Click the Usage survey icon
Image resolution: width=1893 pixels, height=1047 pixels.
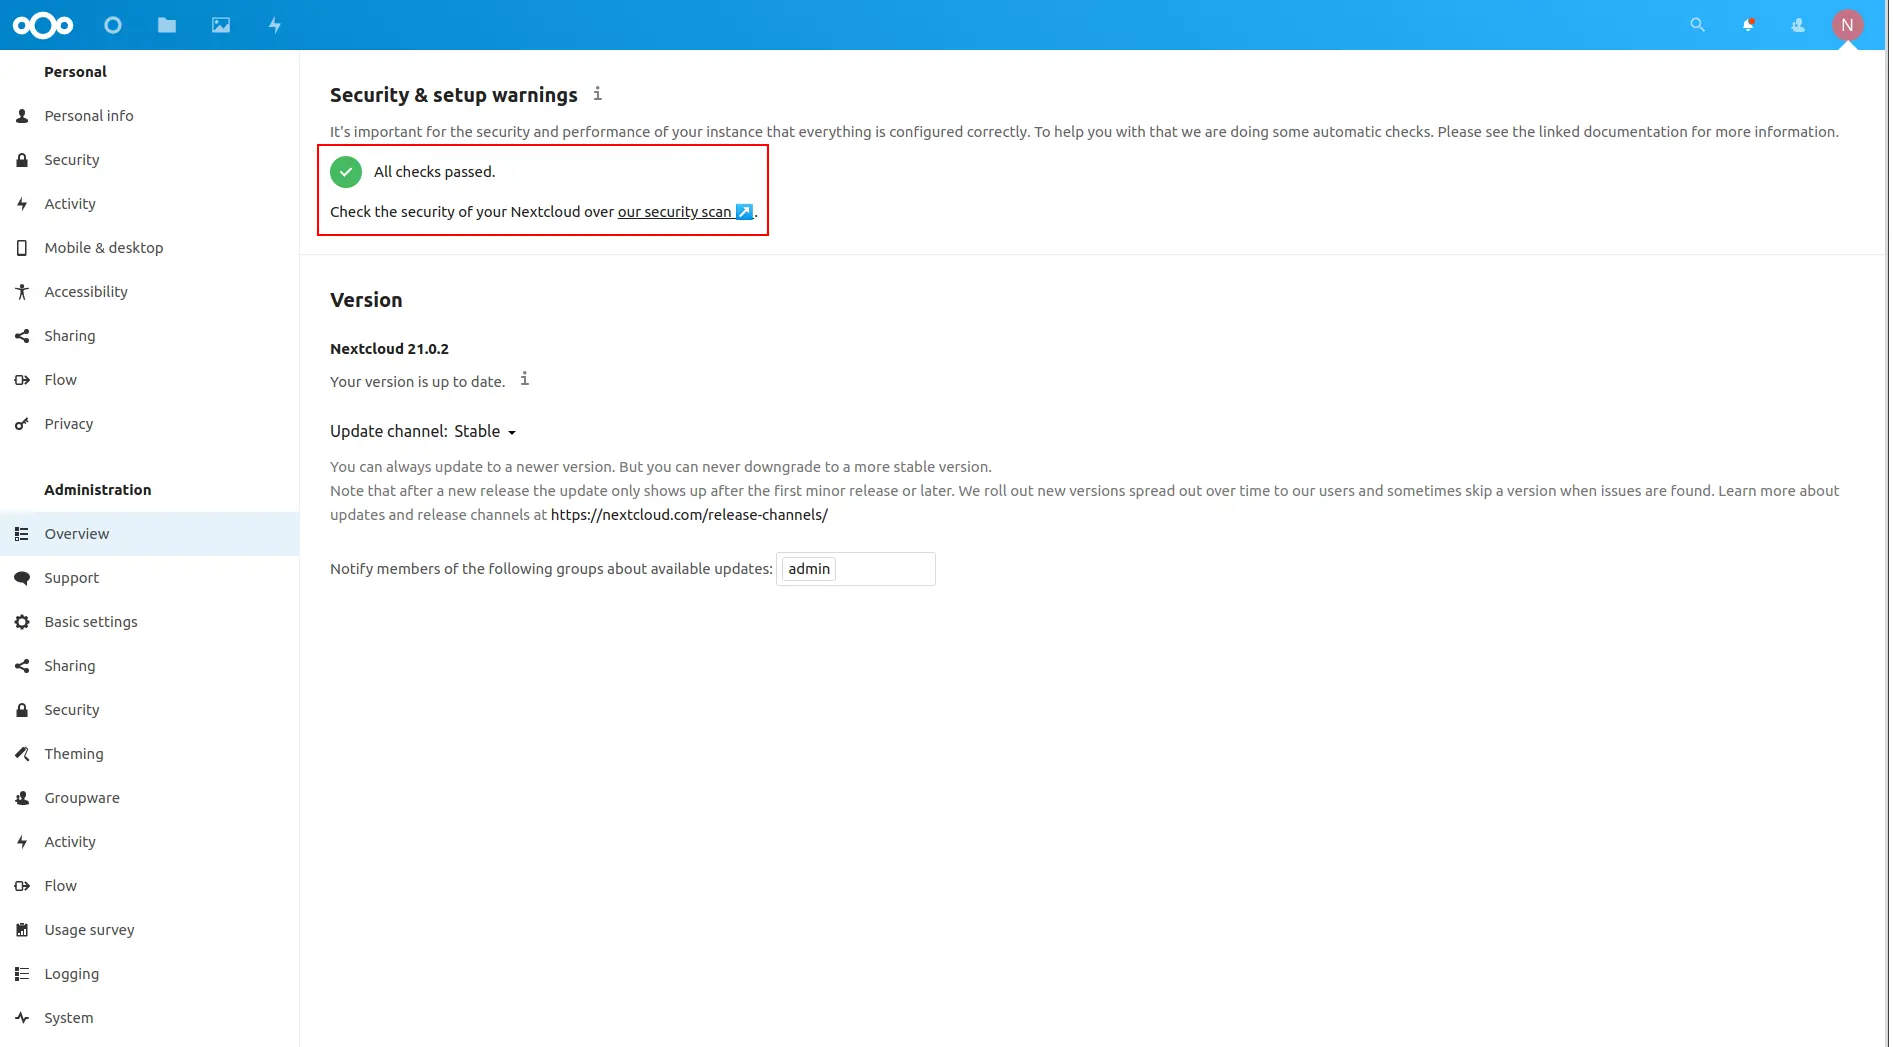[22, 930]
